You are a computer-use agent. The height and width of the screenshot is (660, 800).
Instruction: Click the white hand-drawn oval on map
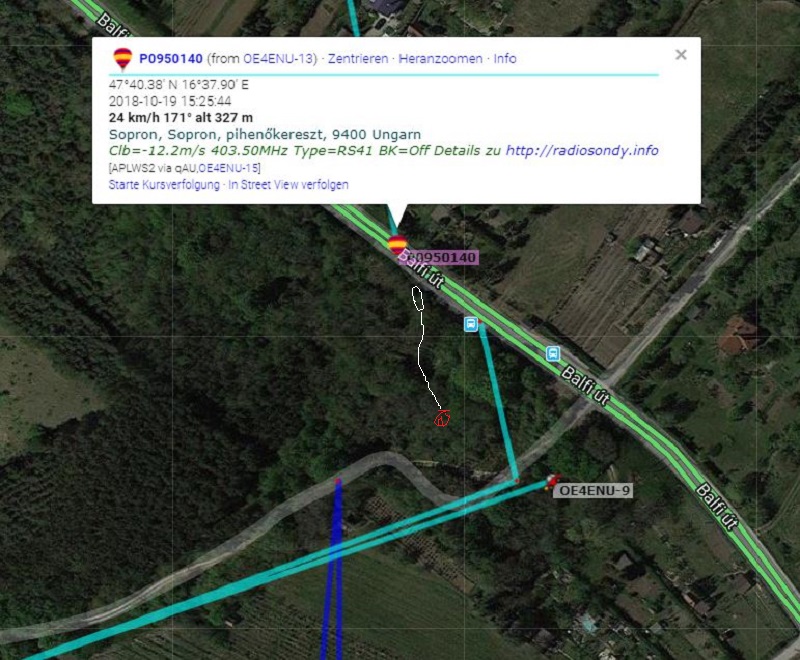[x=418, y=298]
